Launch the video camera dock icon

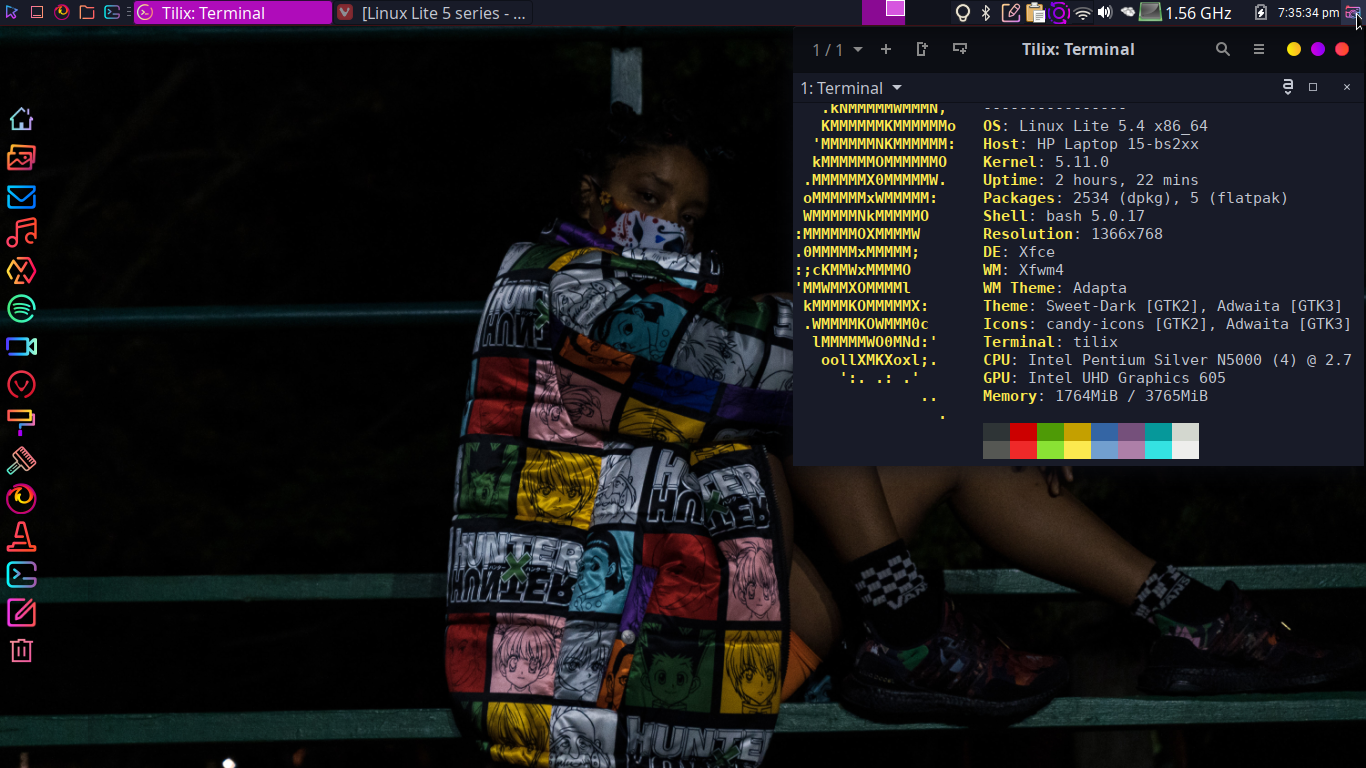click(x=22, y=346)
